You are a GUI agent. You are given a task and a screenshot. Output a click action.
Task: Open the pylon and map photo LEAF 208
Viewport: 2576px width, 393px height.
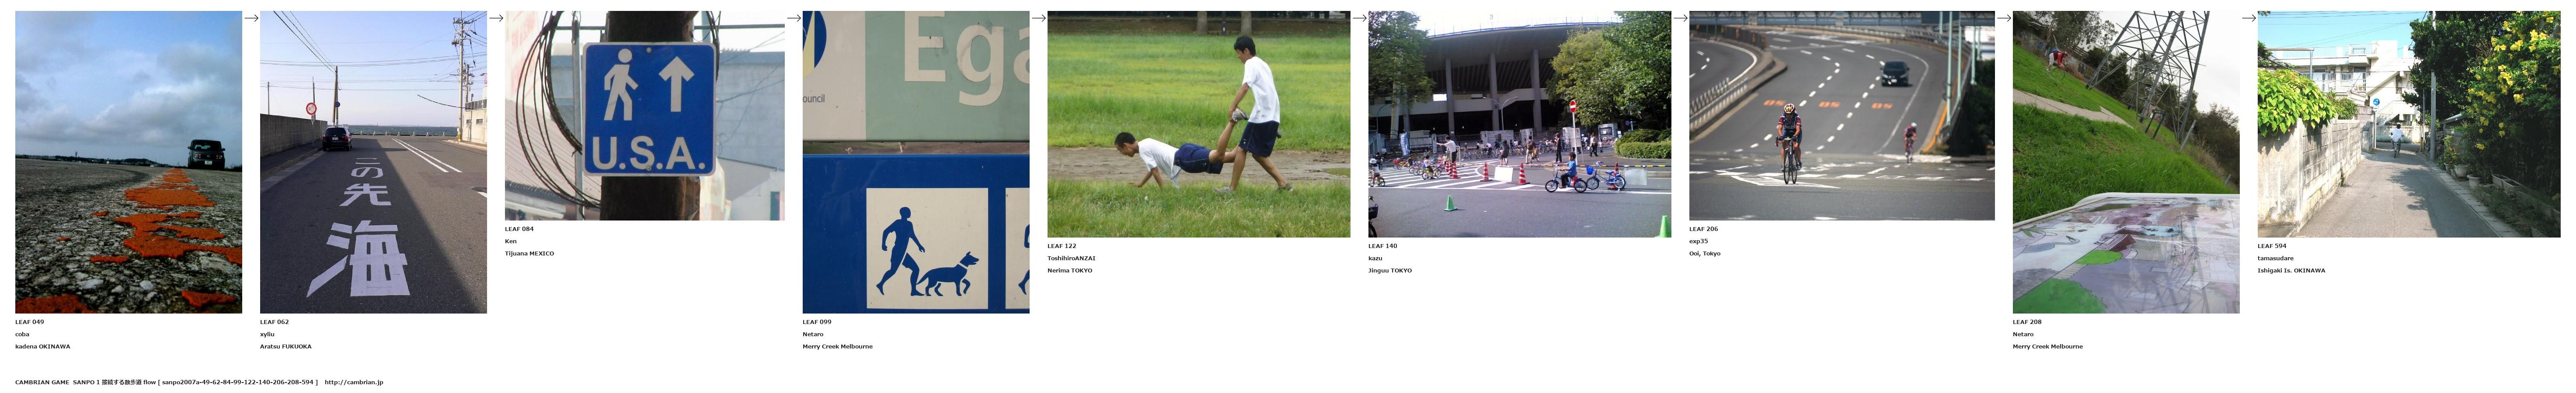pos(2126,162)
